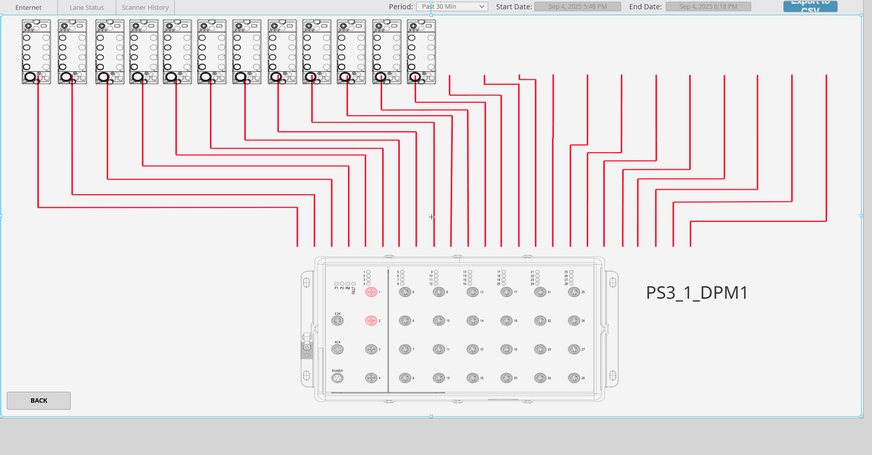Click the ACA connector on the DPM
Viewport: 872px width, 455px height.
[338, 349]
